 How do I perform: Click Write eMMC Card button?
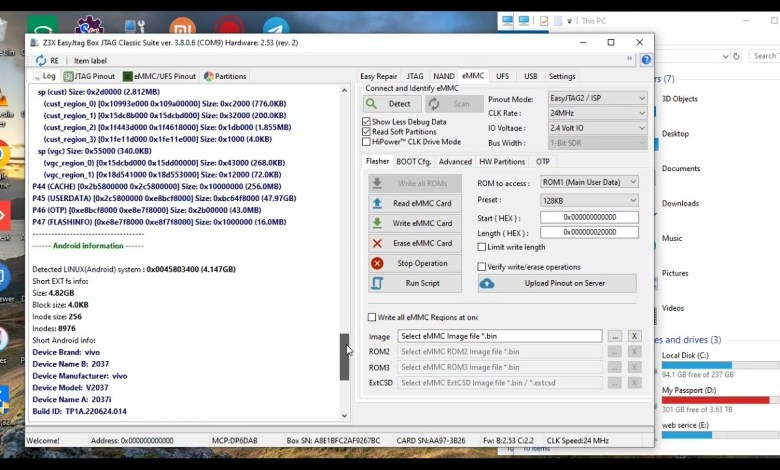coord(415,223)
